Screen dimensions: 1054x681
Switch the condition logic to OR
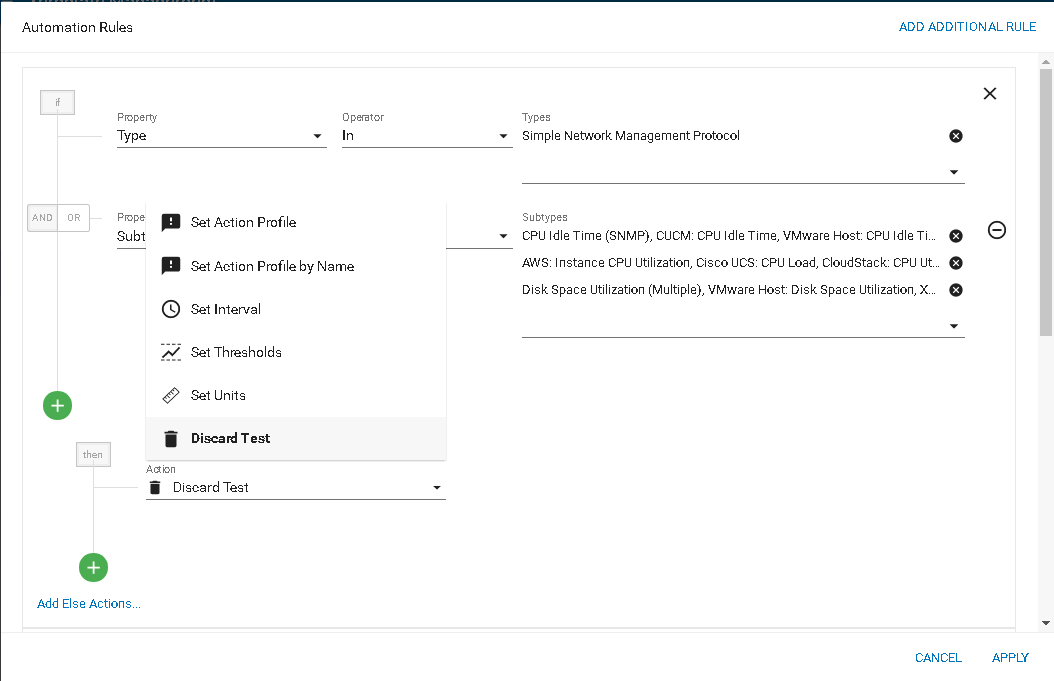[74, 218]
